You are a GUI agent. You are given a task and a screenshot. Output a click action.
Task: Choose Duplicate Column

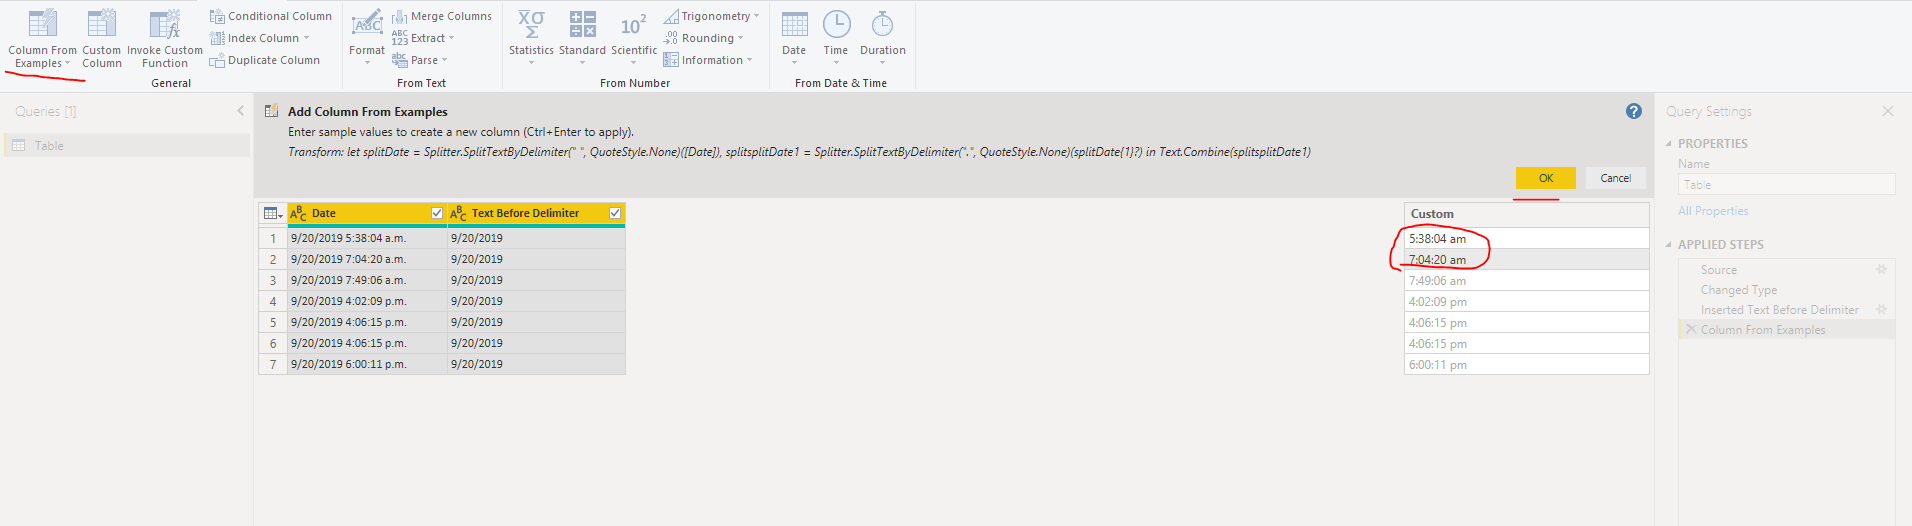[x=264, y=60]
